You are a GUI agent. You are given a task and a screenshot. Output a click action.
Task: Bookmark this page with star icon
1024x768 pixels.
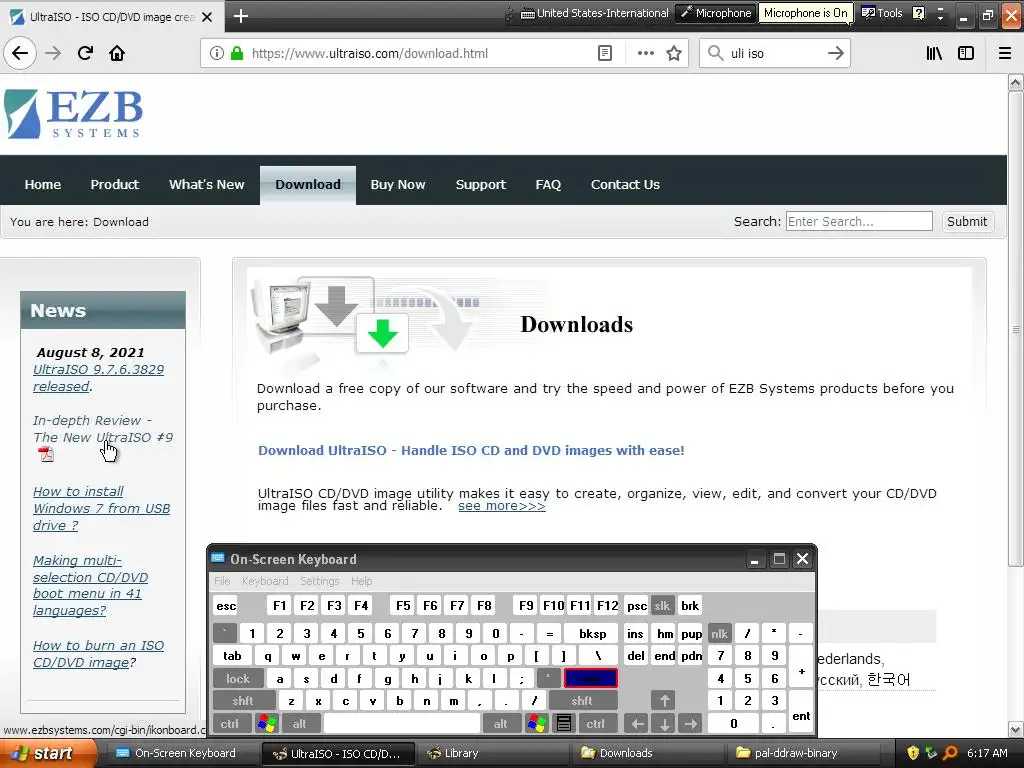click(x=674, y=54)
